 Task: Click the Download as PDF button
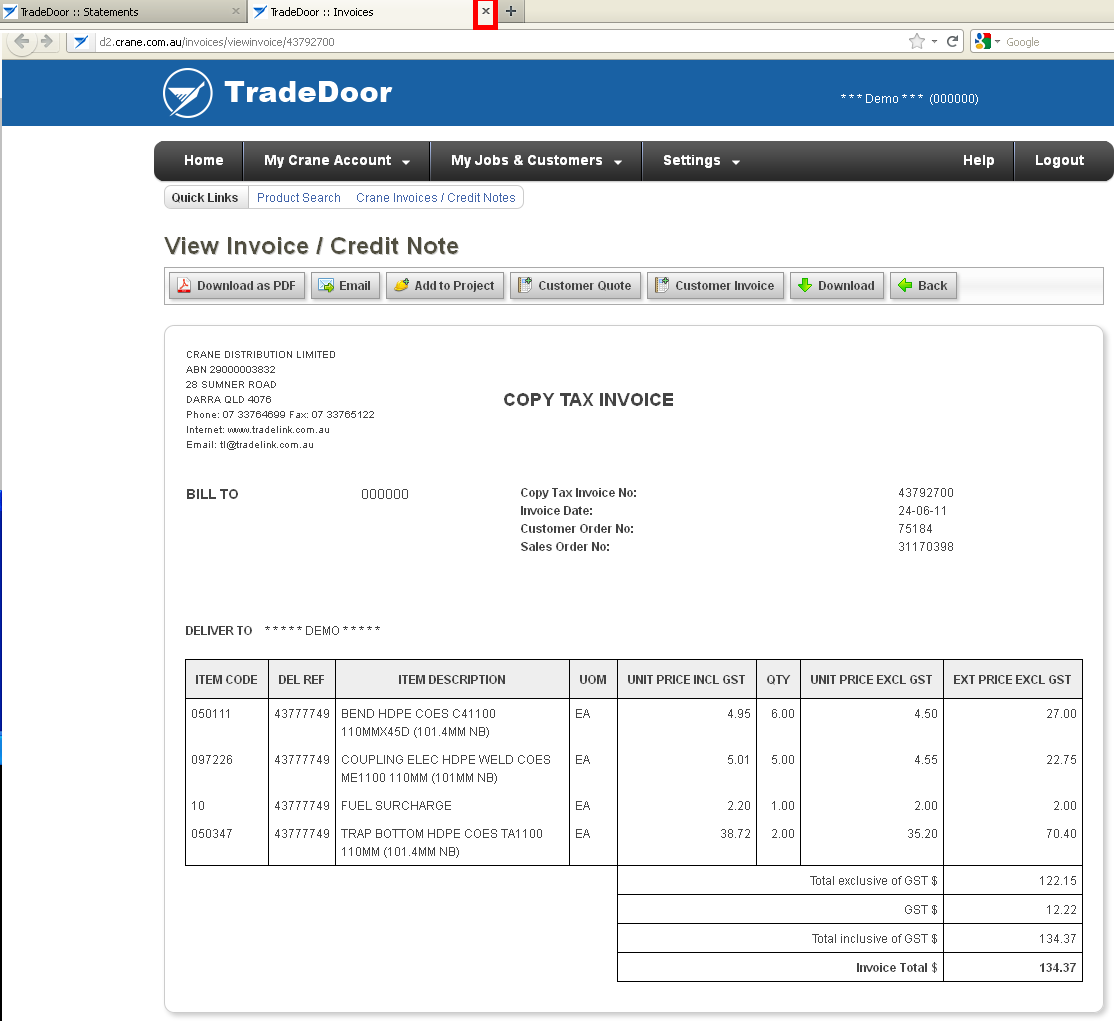237,286
